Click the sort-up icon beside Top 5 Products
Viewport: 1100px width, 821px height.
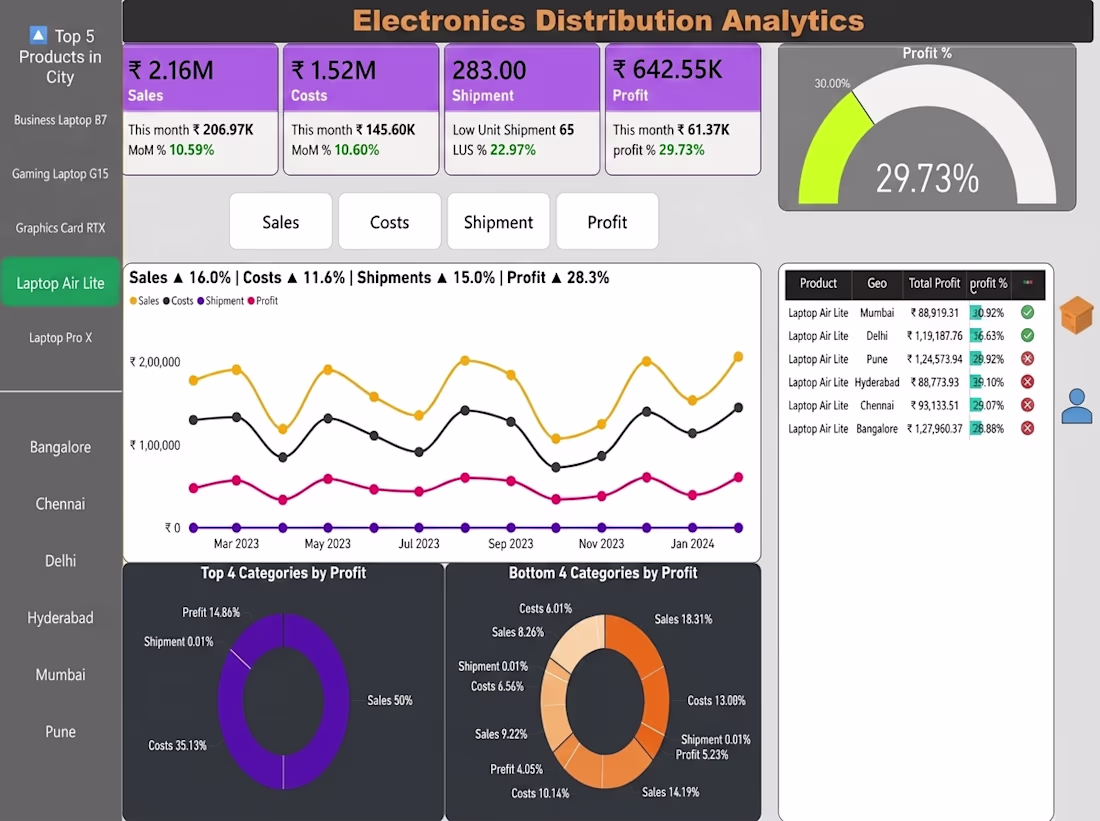click(x=39, y=34)
